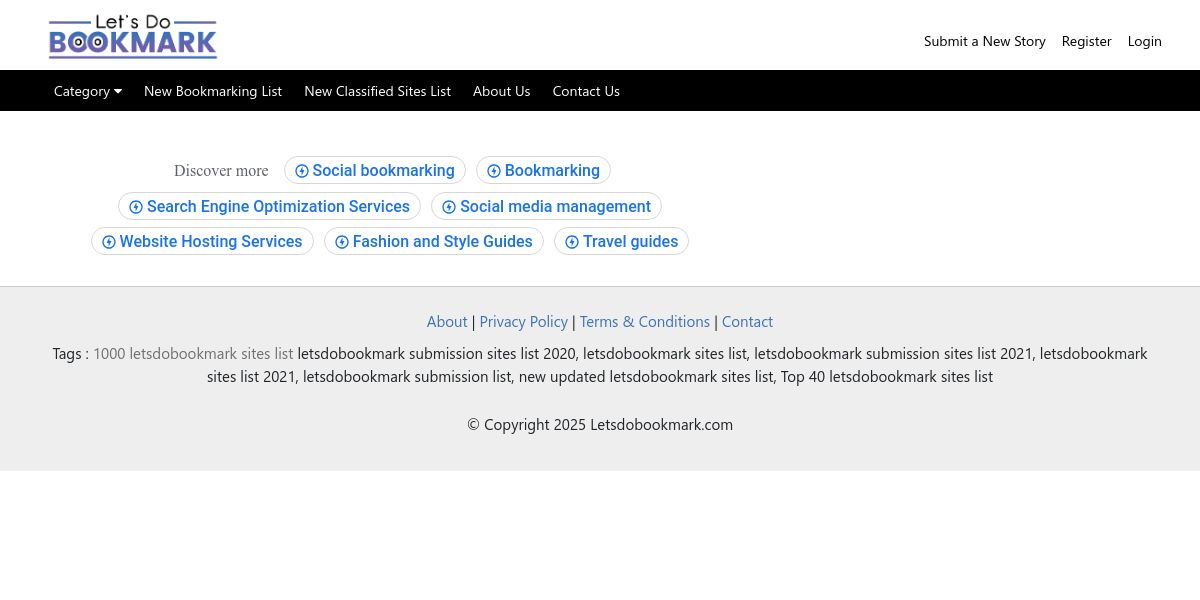Click 'Top 40 letsdobookmark sites list' text
1200x600 pixels.
pos(887,377)
